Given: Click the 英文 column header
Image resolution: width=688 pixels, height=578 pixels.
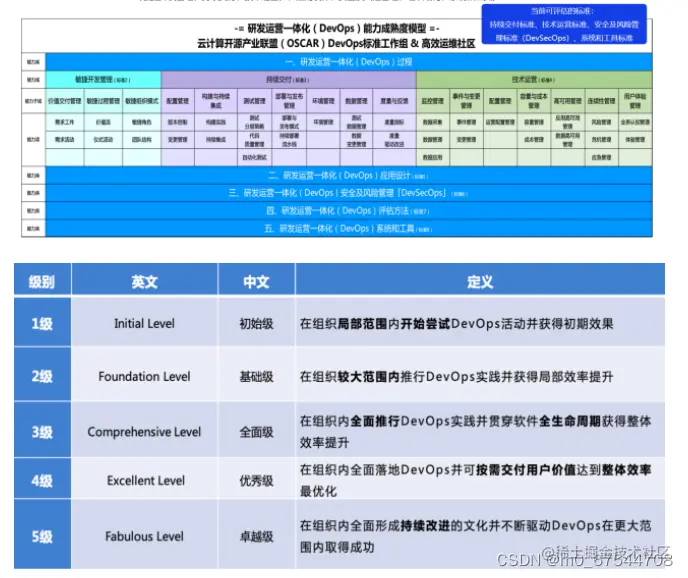Looking at the screenshot, I should pyautogui.click(x=144, y=281).
